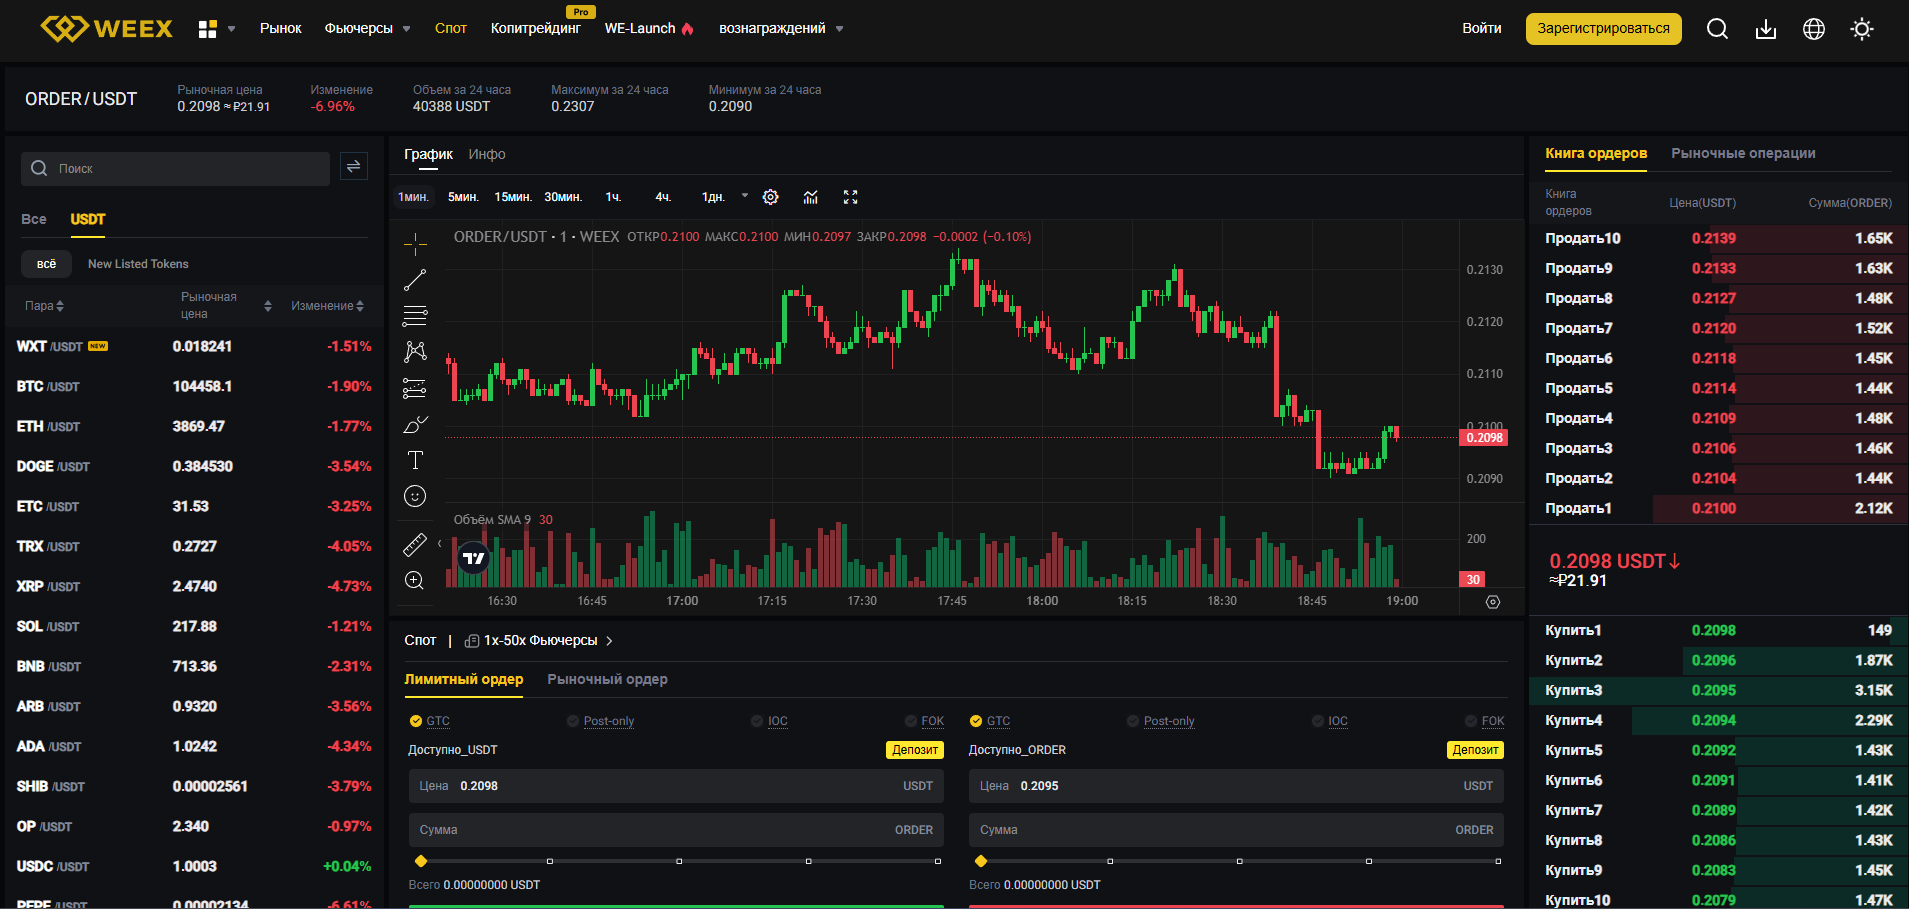Select the forecast measurement tool
Viewport: 1909px width, 909px height.
click(415, 388)
